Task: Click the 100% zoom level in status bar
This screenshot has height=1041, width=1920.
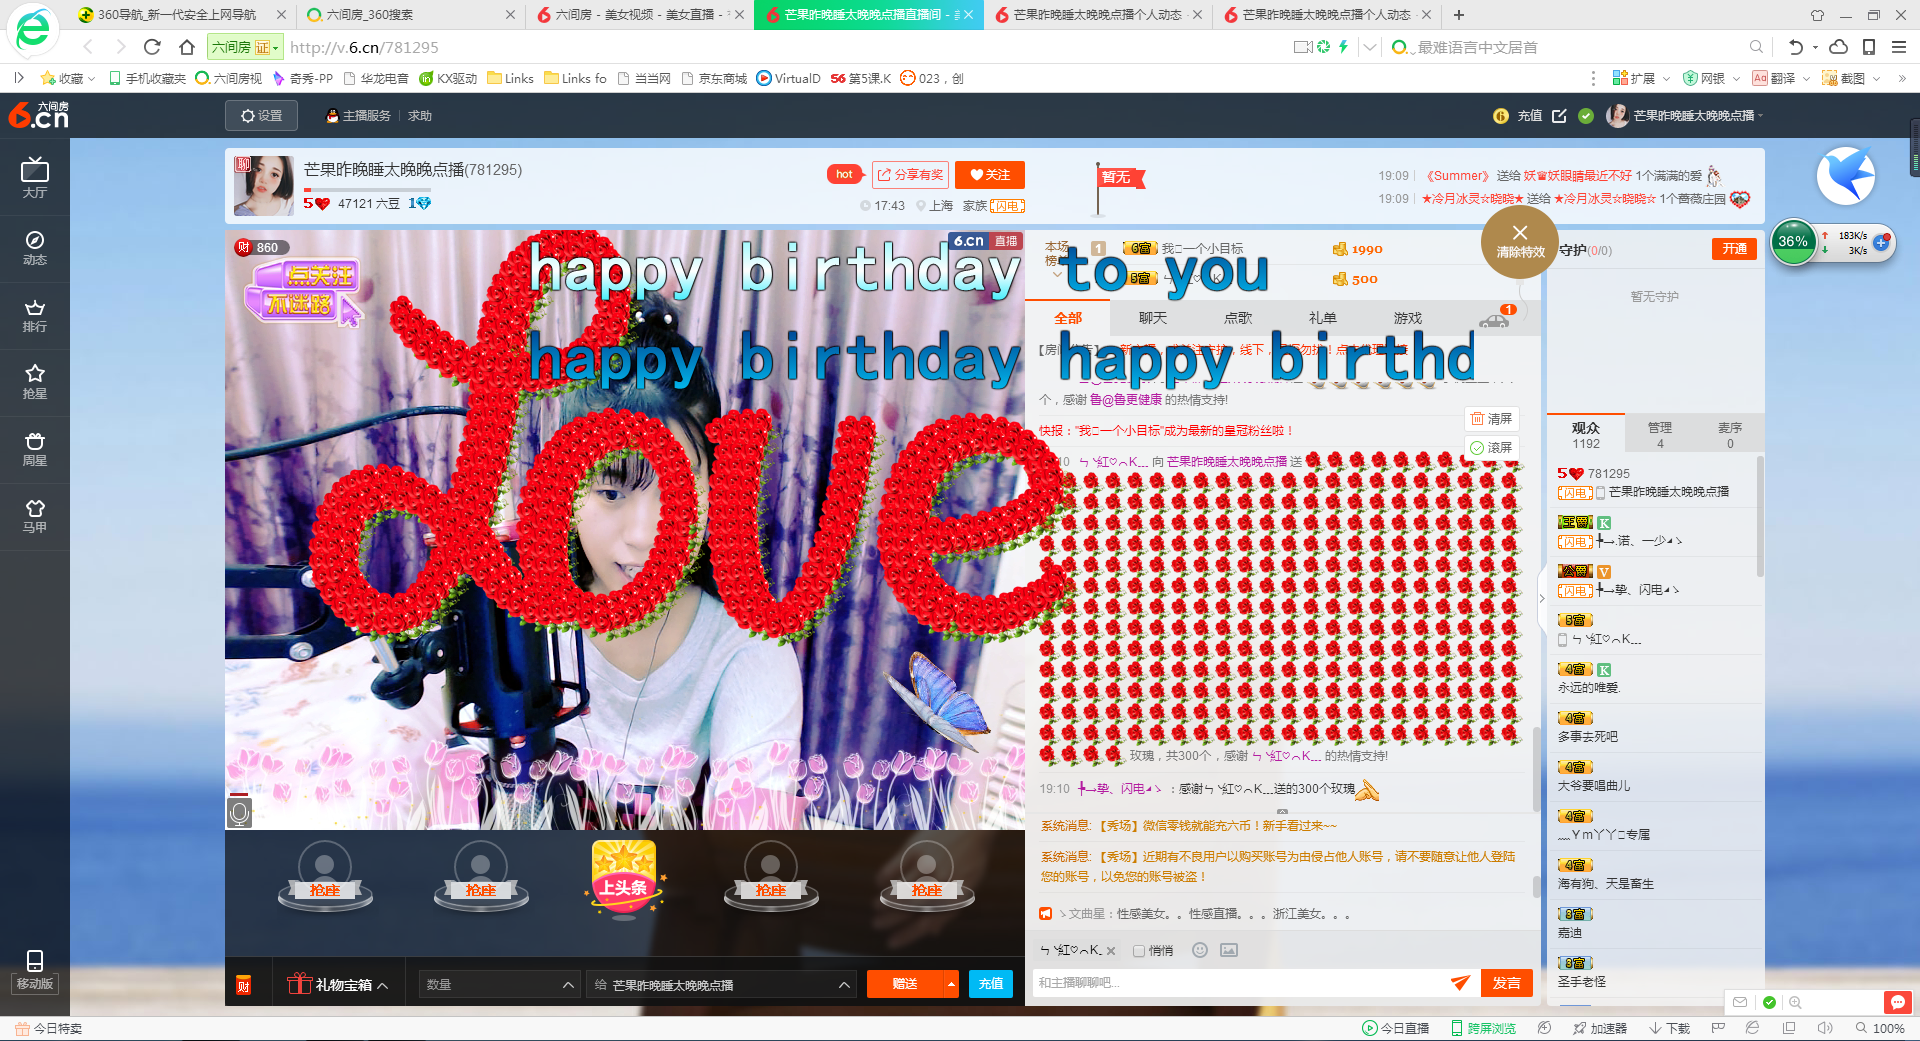Action: [x=1880, y=1028]
